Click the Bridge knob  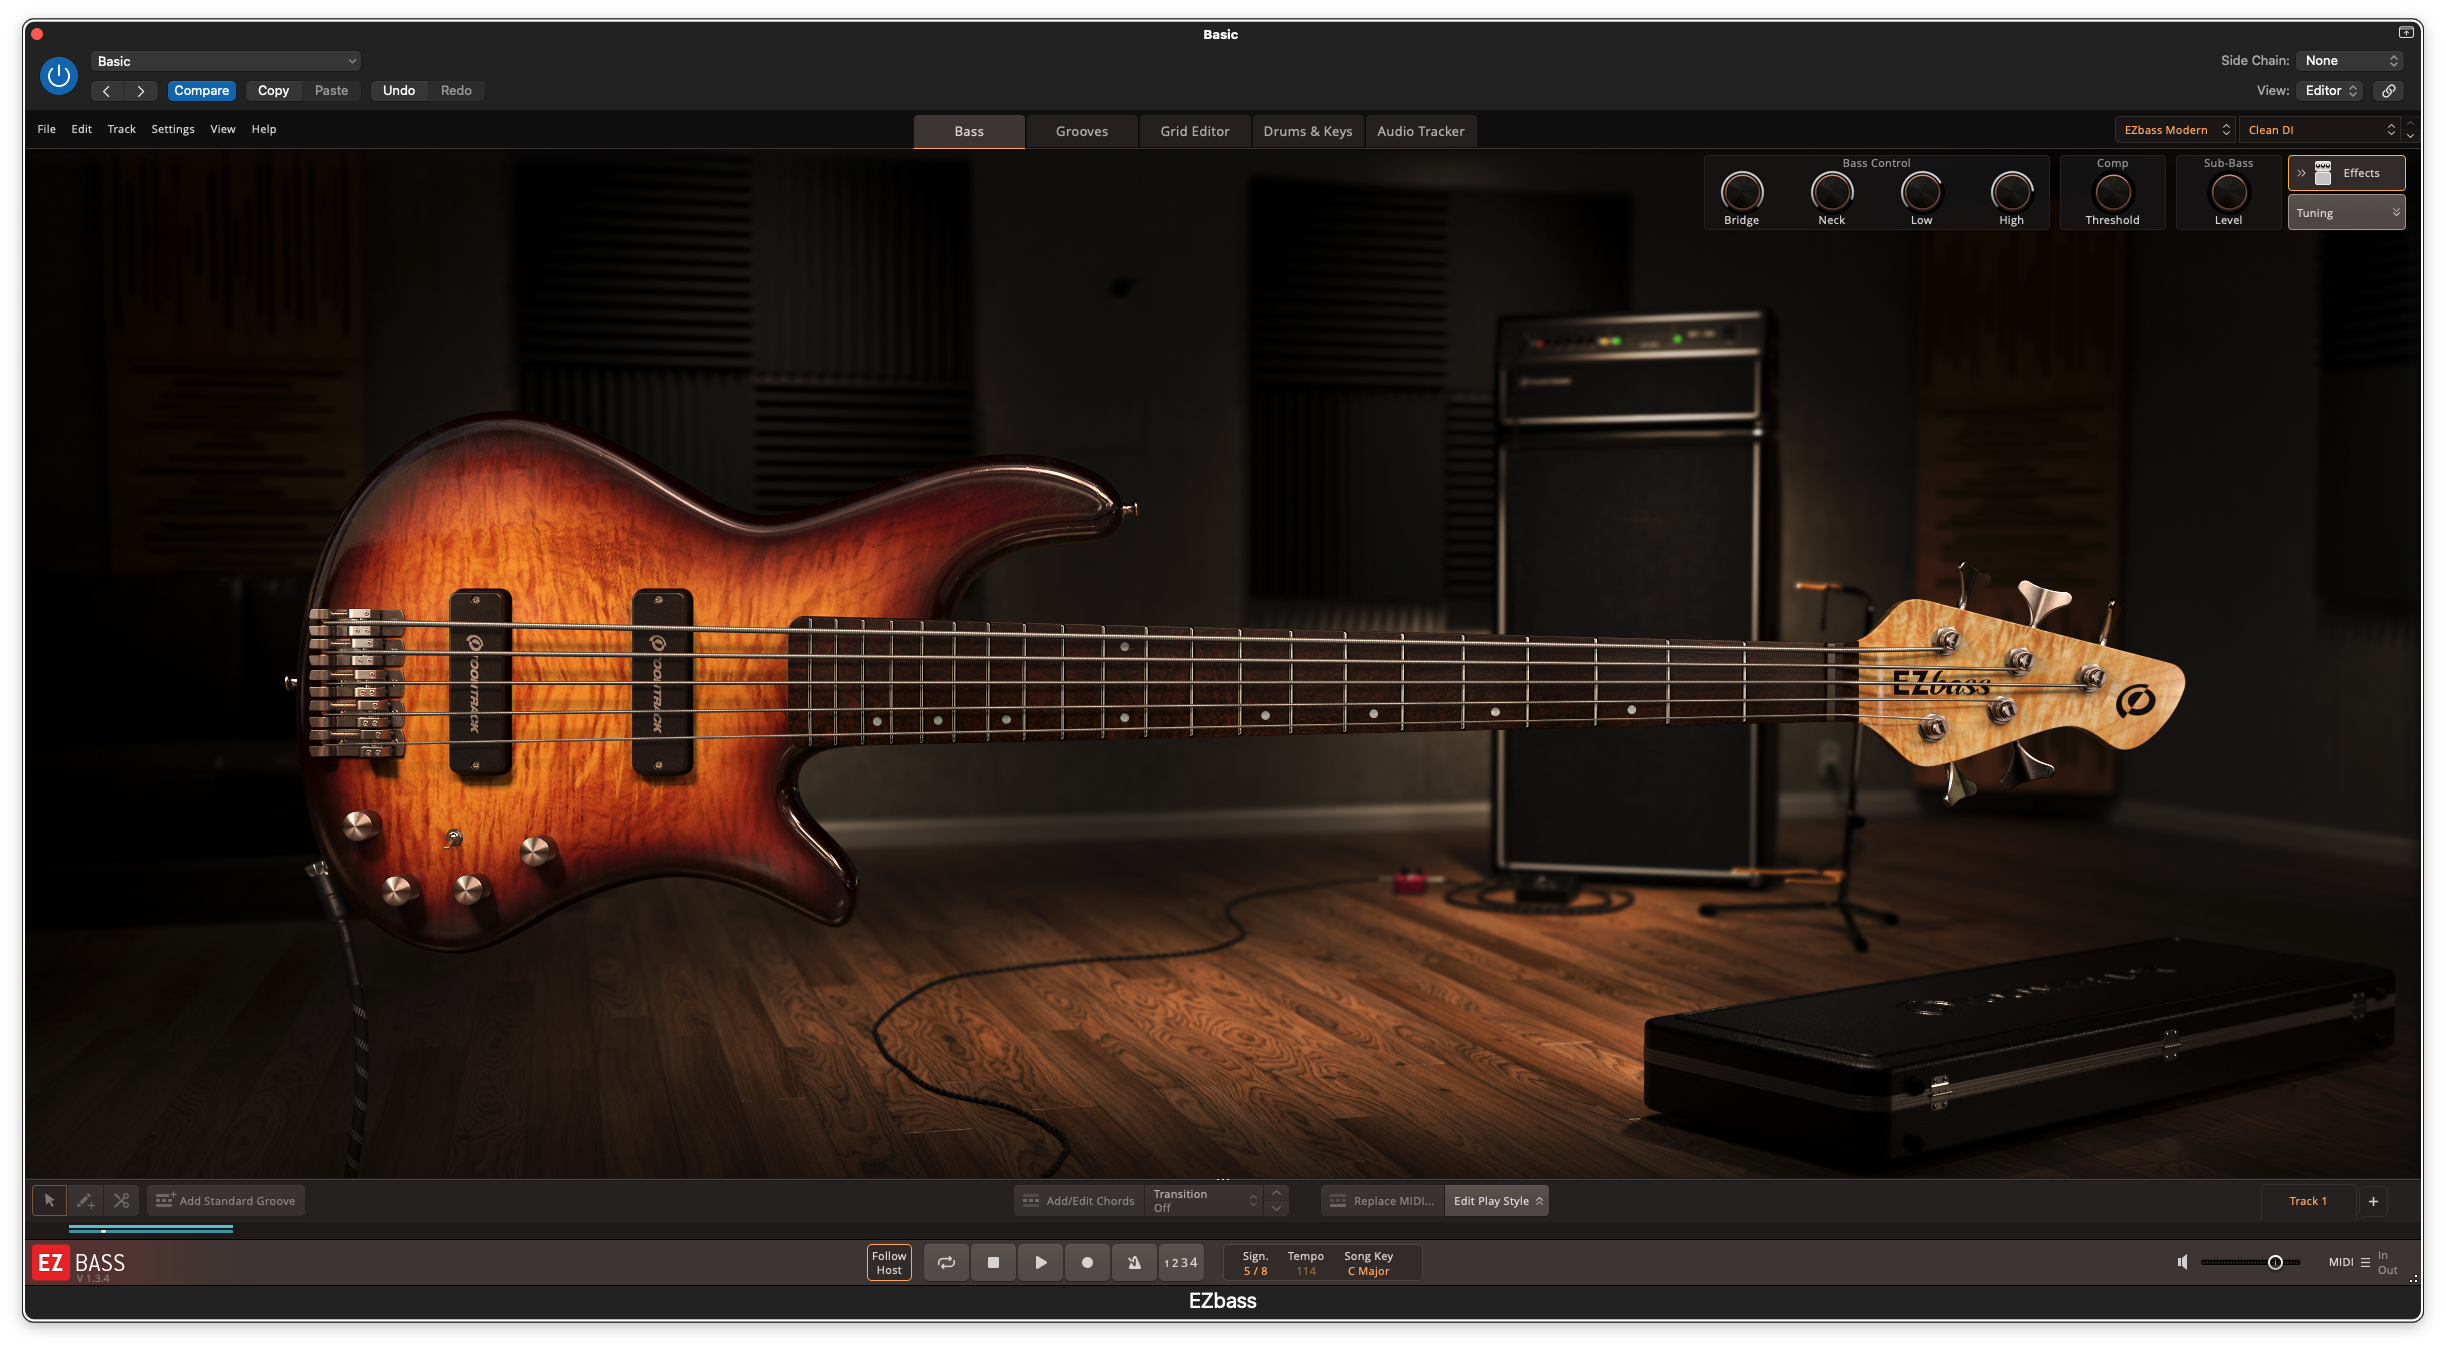[x=1741, y=192]
